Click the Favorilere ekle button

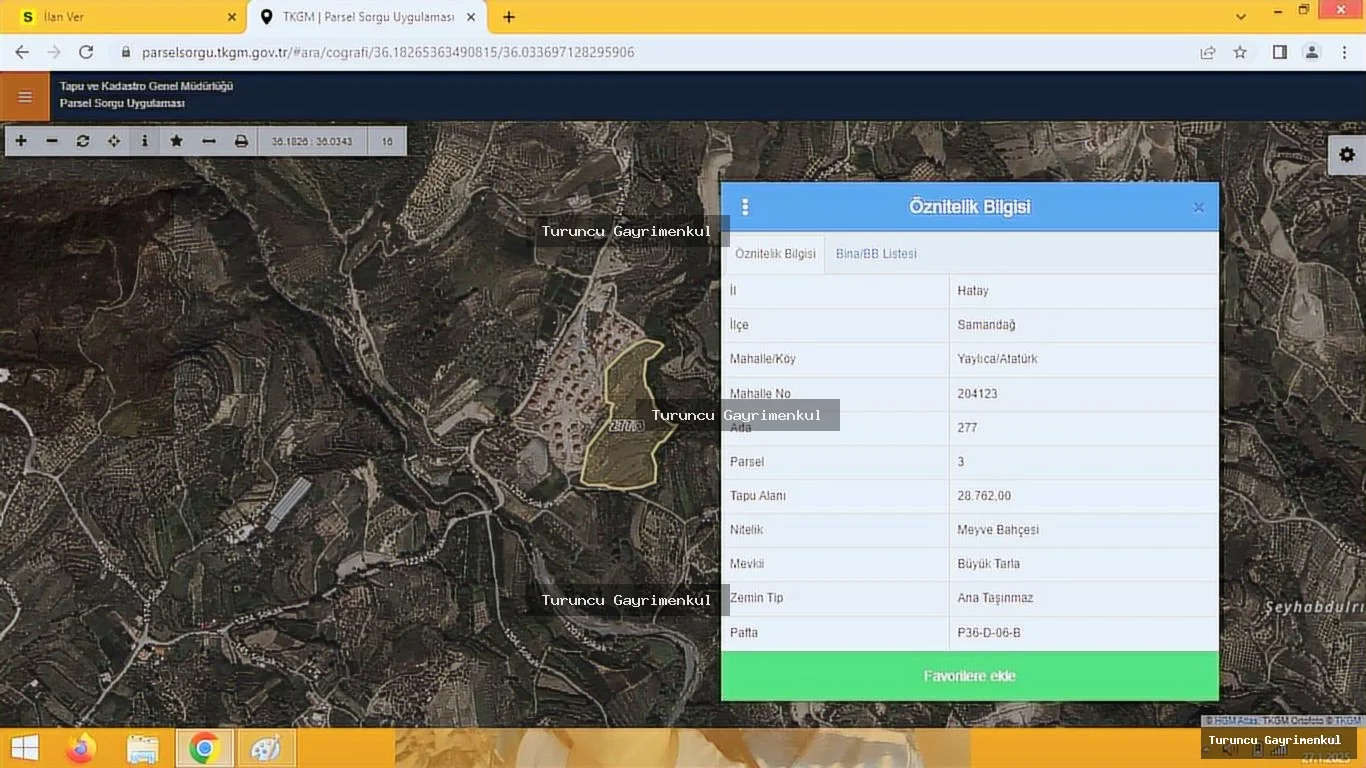[970, 676]
